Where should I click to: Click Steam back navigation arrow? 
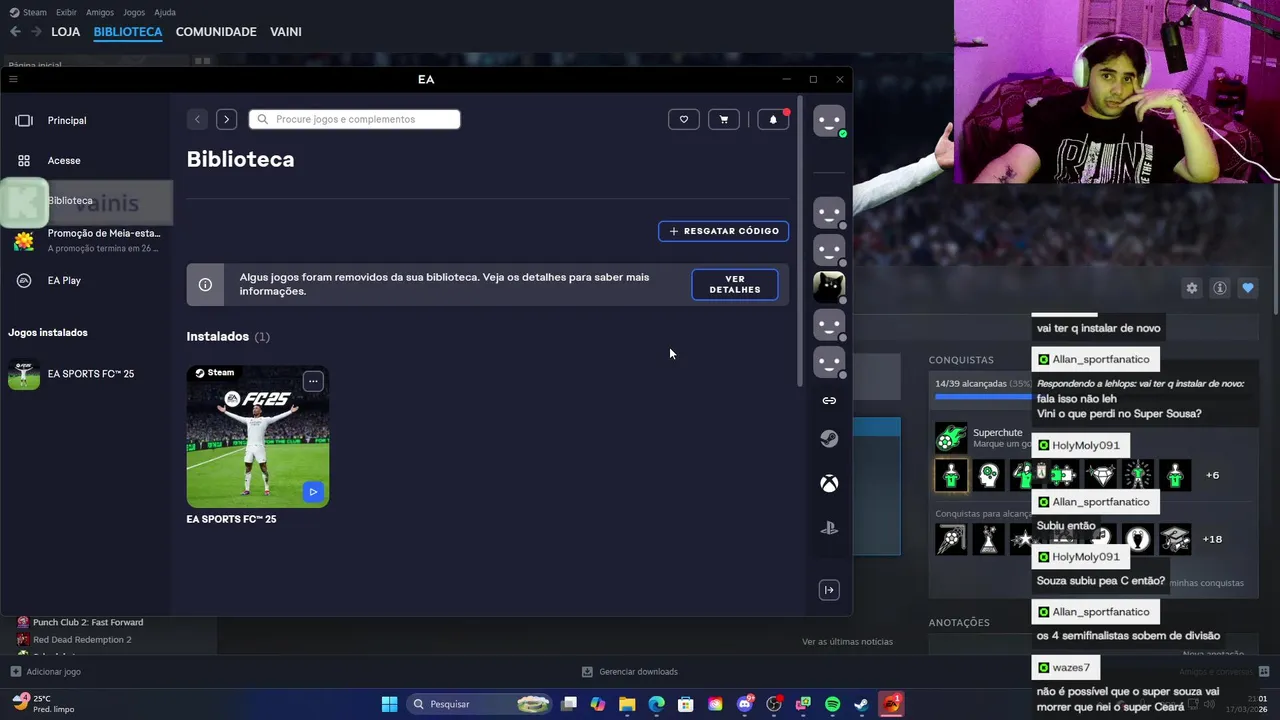15,32
